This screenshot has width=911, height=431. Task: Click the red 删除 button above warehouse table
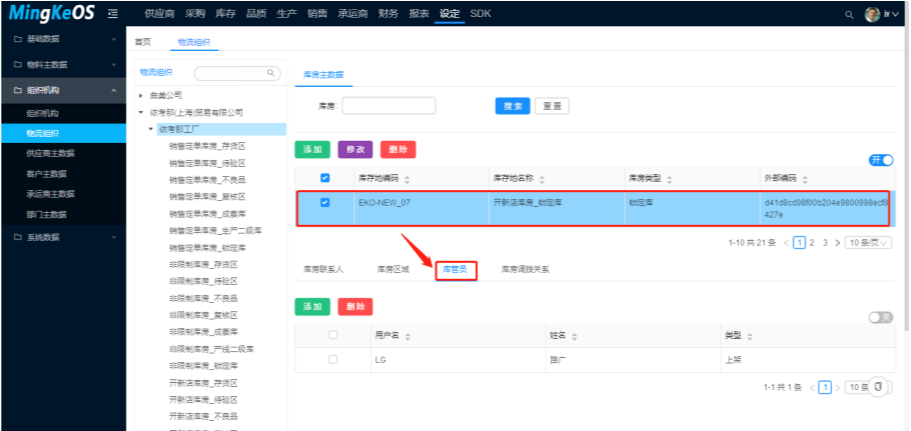pos(398,149)
